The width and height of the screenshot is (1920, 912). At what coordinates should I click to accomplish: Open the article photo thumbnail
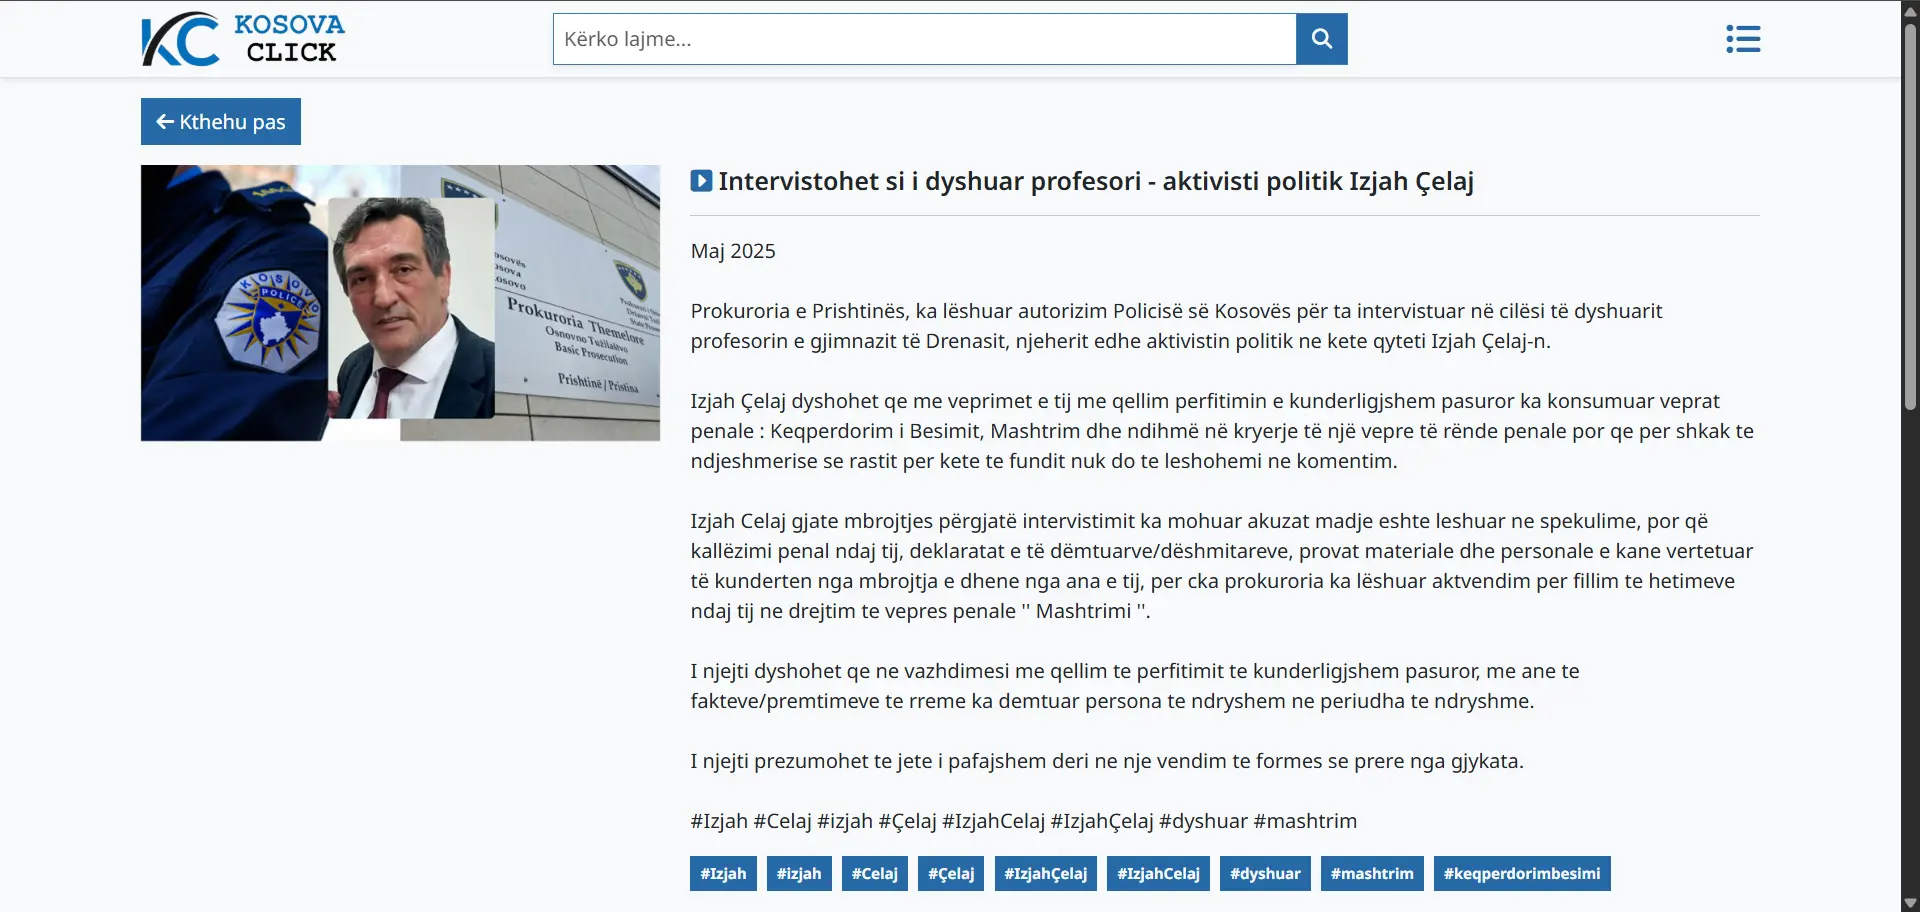tap(400, 303)
